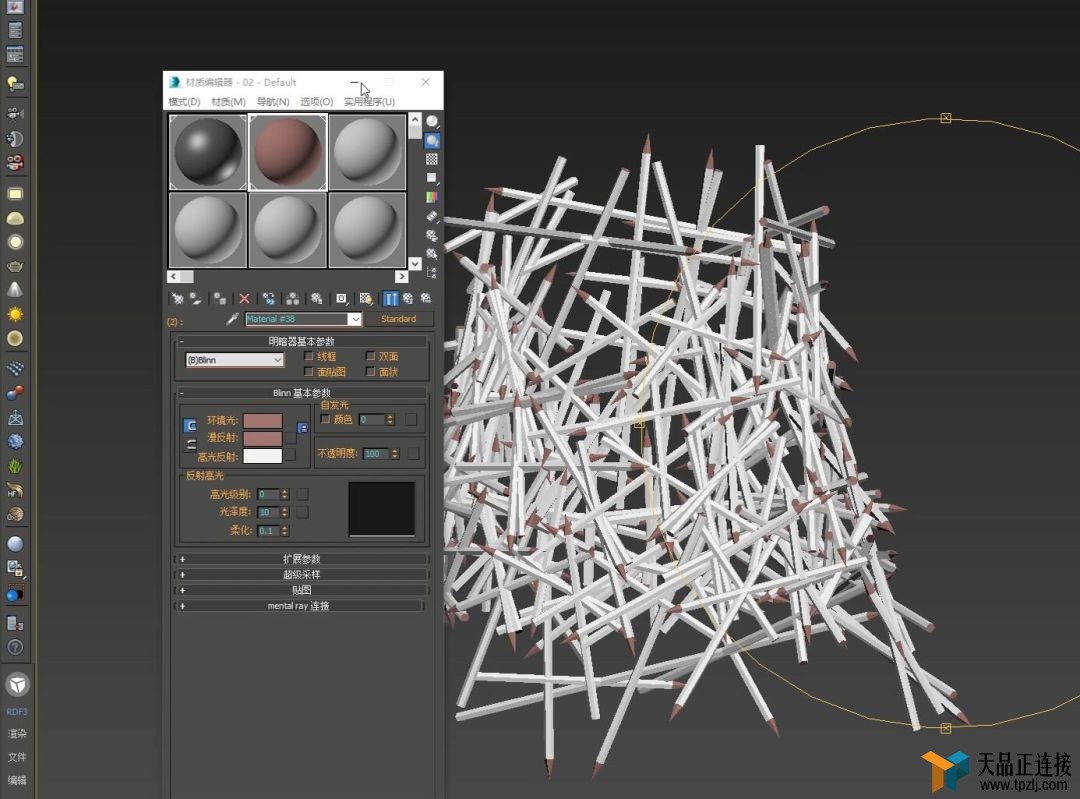Expand the 贴图 rollout

(x=302, y=590)
